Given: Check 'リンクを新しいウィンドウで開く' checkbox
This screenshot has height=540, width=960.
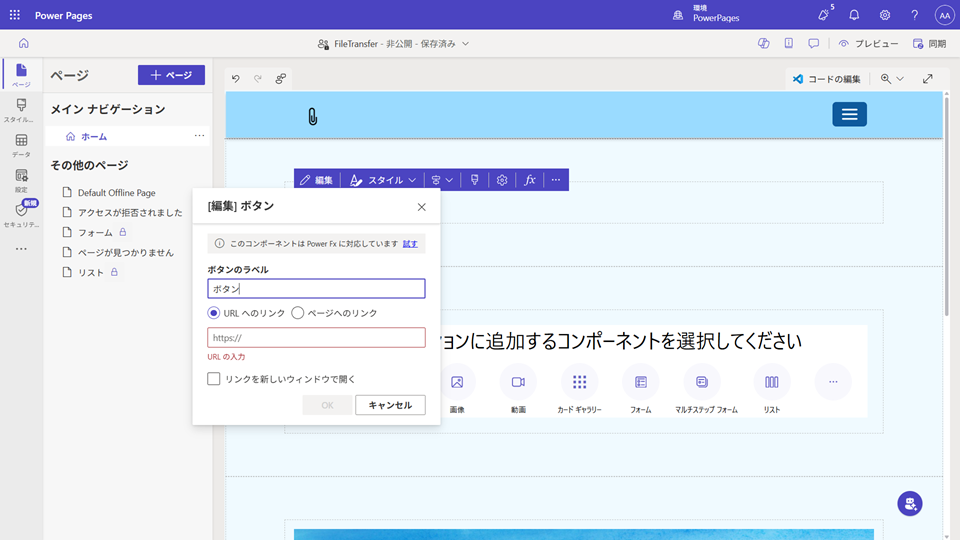Looking at the screenshot, I should (x=214, y=379).
